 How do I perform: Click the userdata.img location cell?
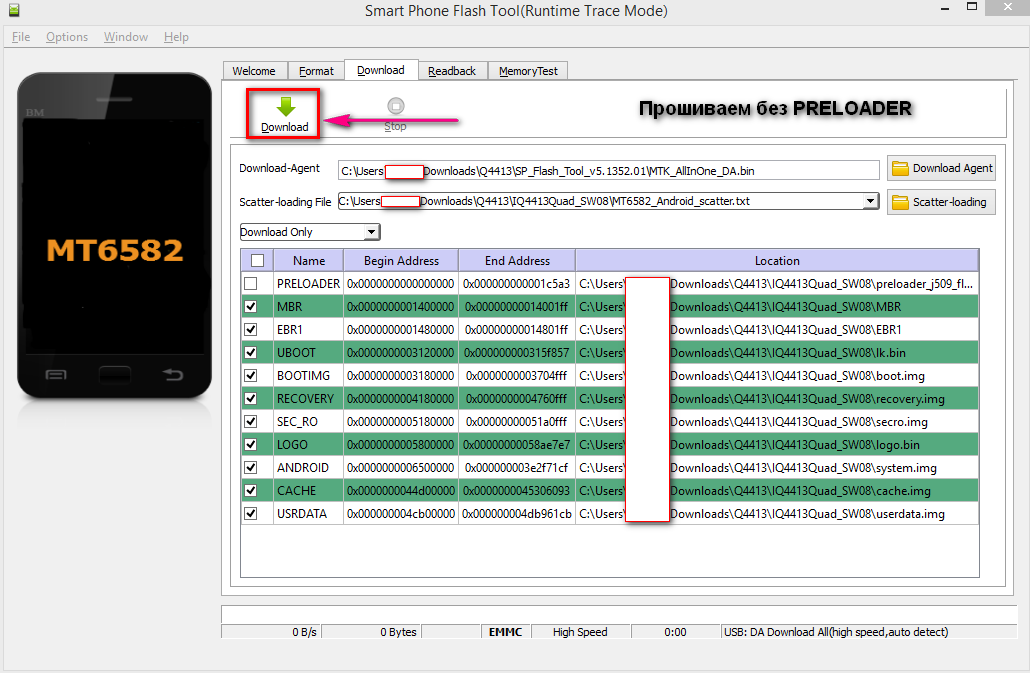pyautogui.click(x=777, y=513)
